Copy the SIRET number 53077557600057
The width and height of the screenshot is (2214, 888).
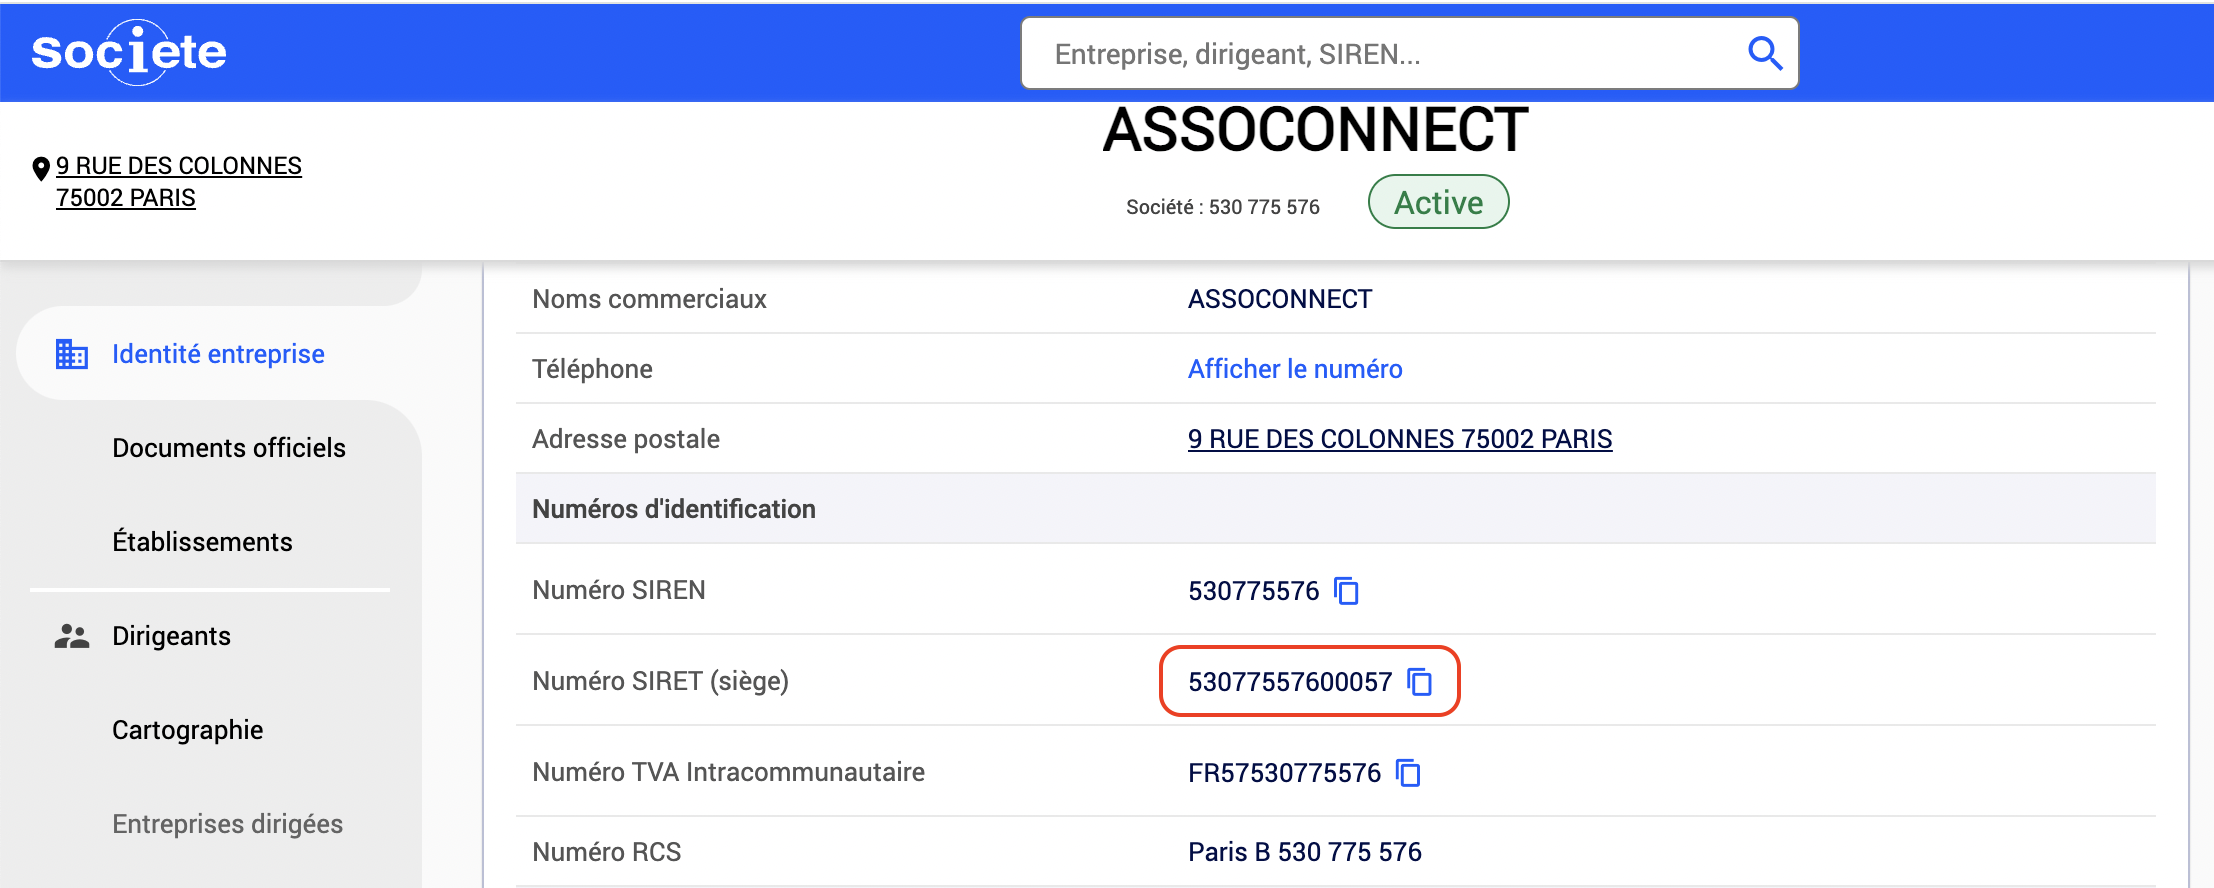click(1420, 682)
